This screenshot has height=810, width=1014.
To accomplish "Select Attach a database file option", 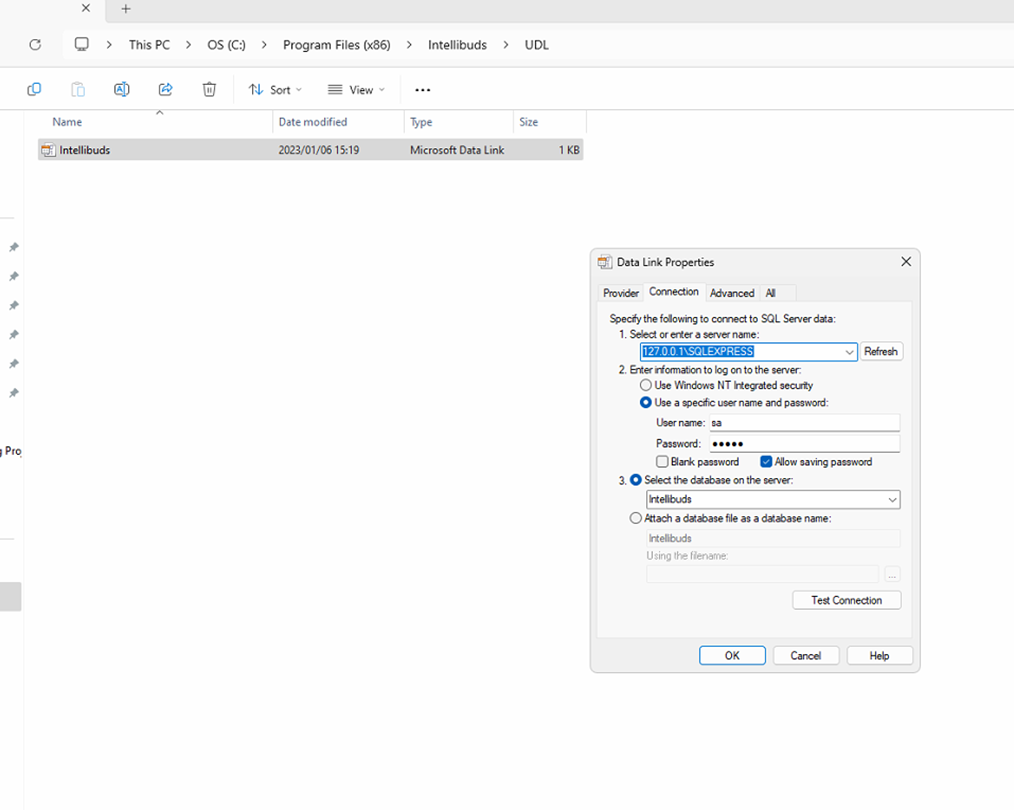I will click(x=636, y=518).
